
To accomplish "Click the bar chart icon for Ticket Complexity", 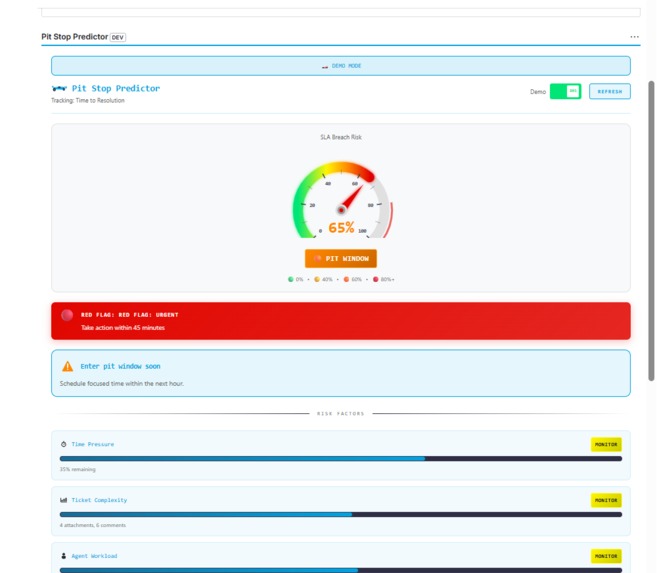I will click(x=64, y=500).
